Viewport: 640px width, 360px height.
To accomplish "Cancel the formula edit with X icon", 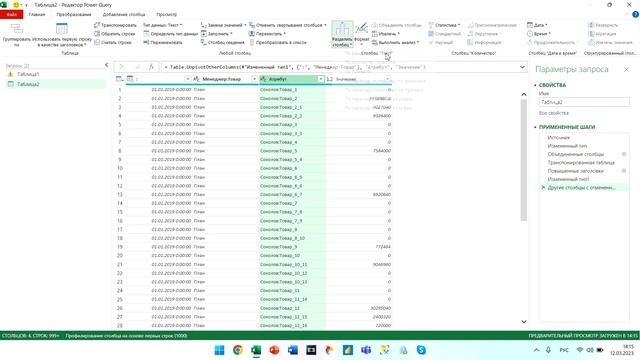I will (122, 67).
